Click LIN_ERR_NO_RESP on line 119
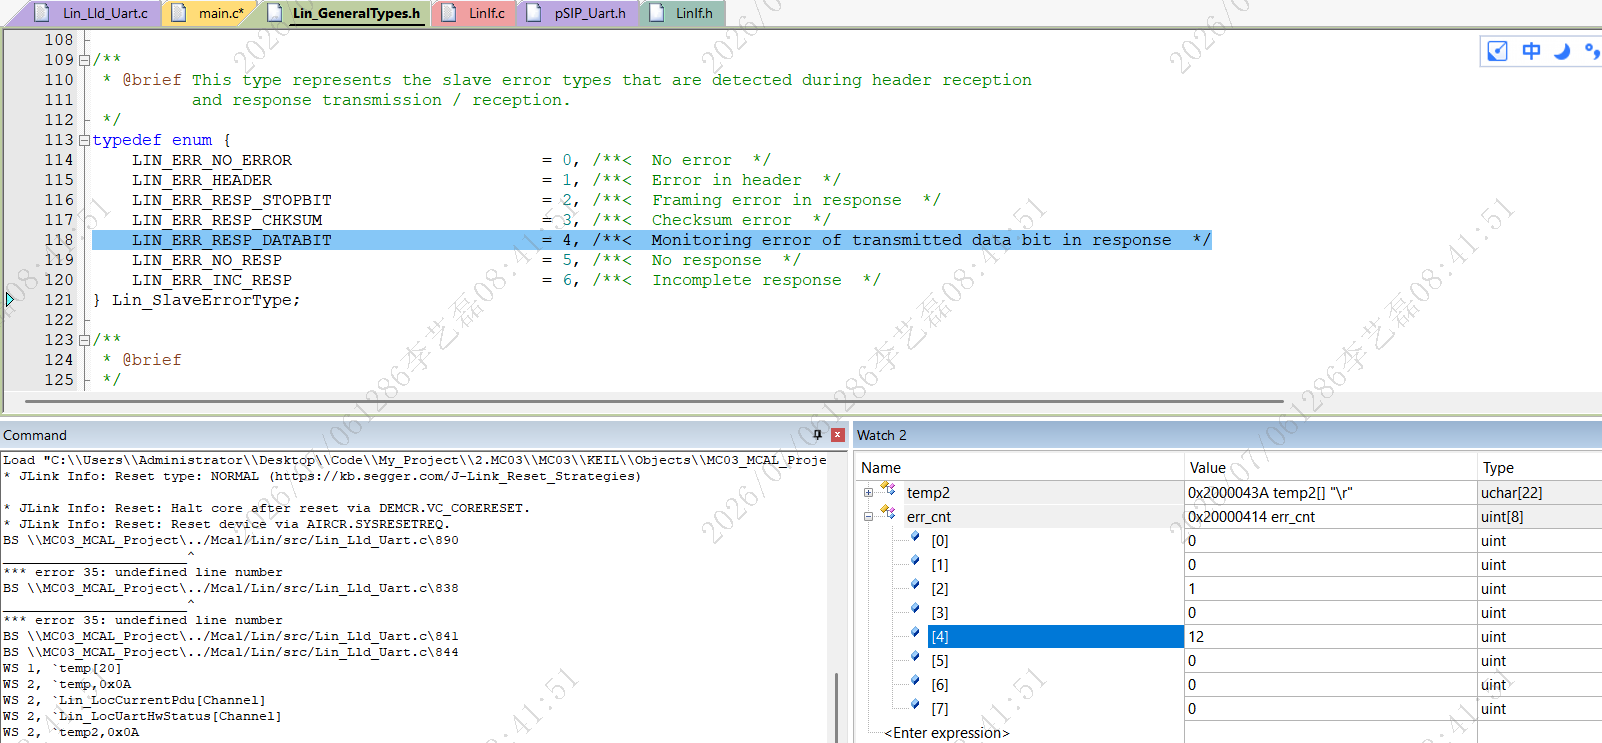Viewport: 1602px width, 743px height. (207, 260)
